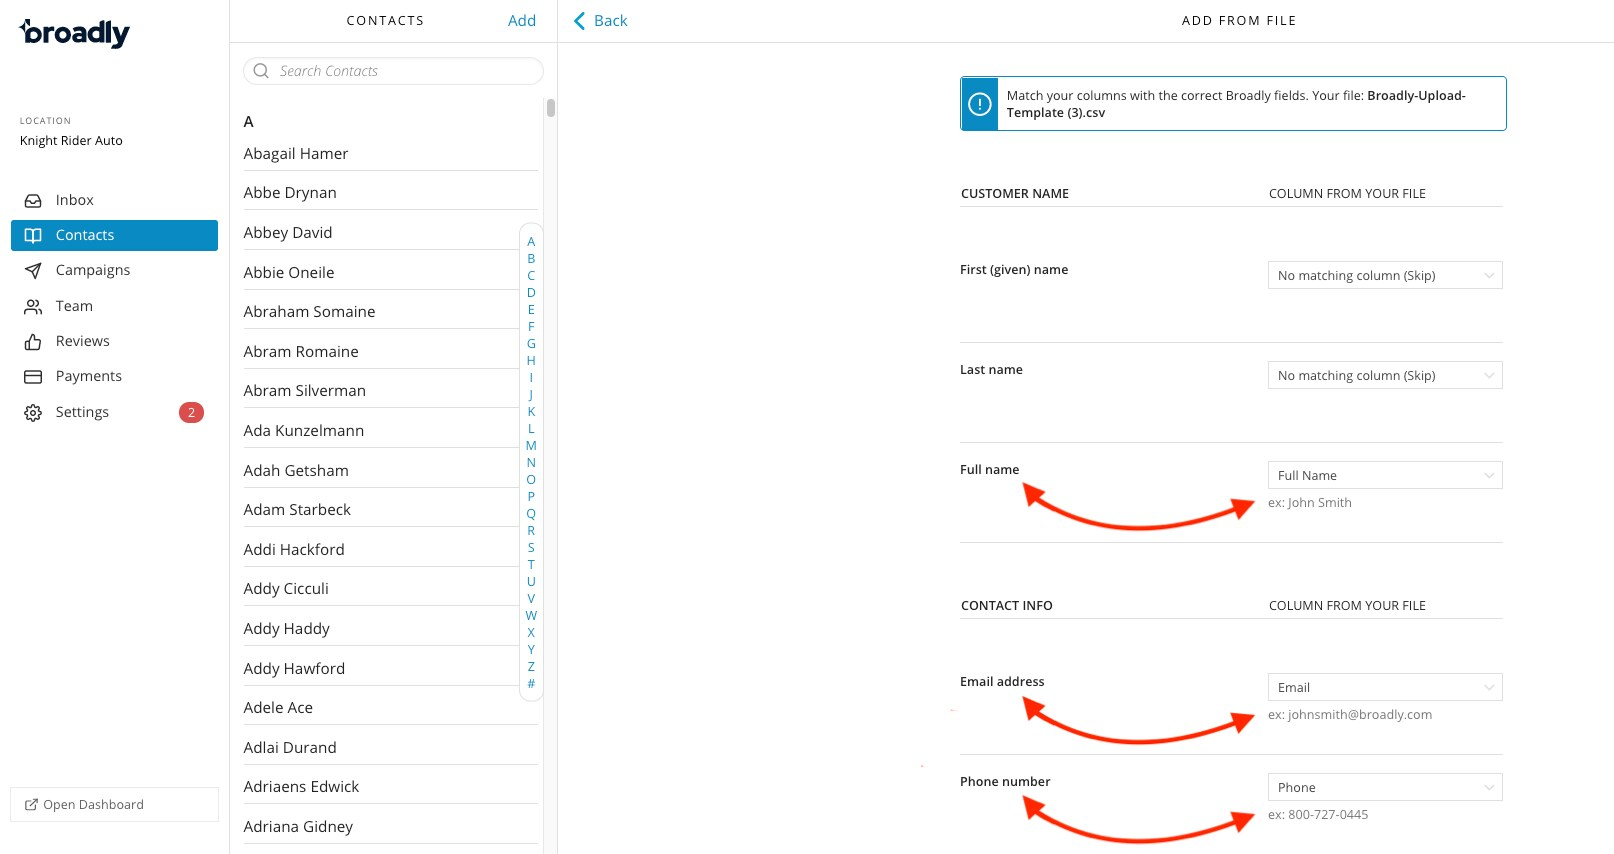Open Reviews from sidebar
This screenshot has height=854, width=1614.
point(114,341)
